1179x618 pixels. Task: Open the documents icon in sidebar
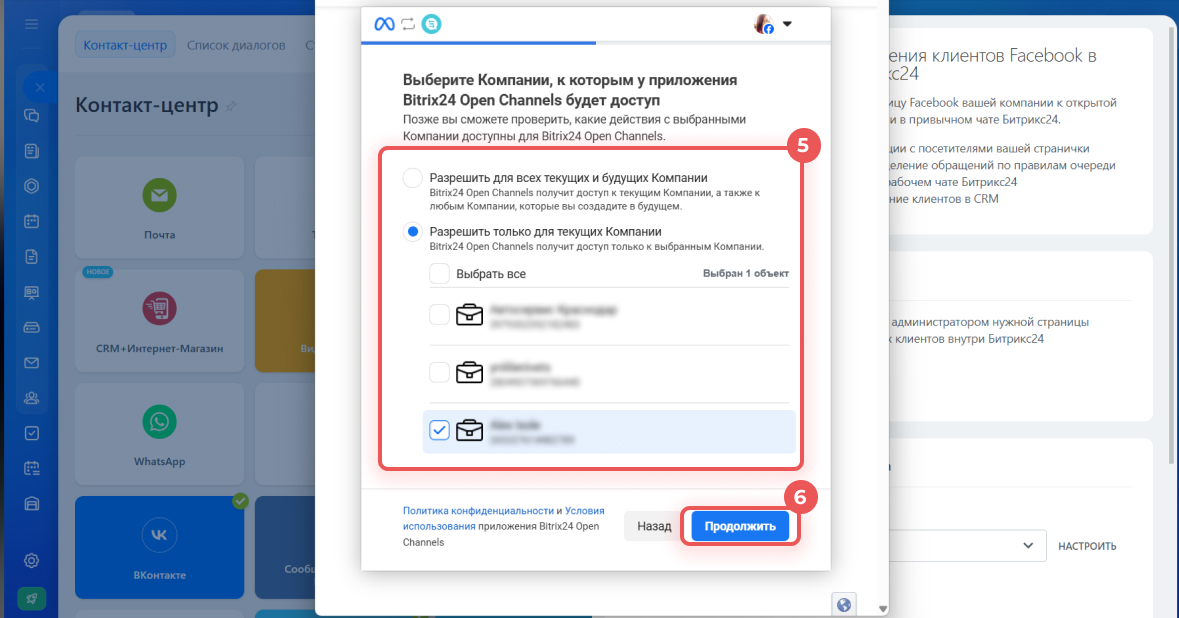[32, 256]
